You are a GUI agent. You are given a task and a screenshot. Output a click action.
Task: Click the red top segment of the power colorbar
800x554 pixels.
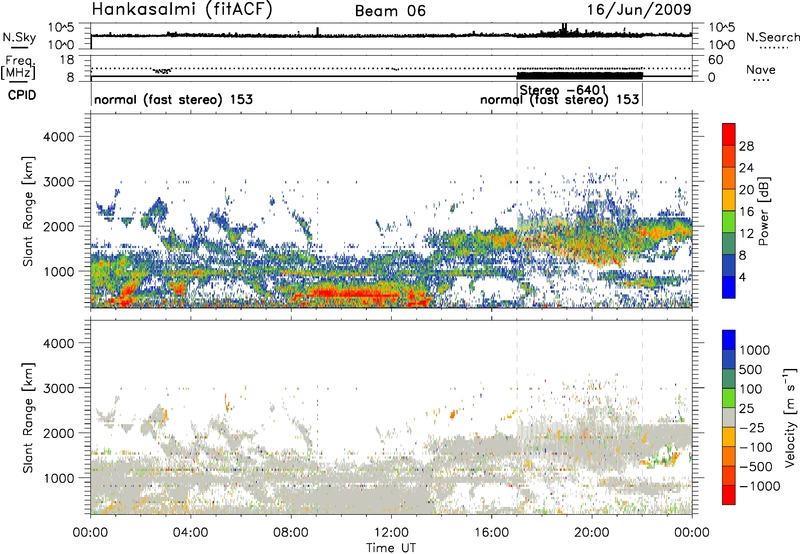pyautogui.click(x=729, y=134)
